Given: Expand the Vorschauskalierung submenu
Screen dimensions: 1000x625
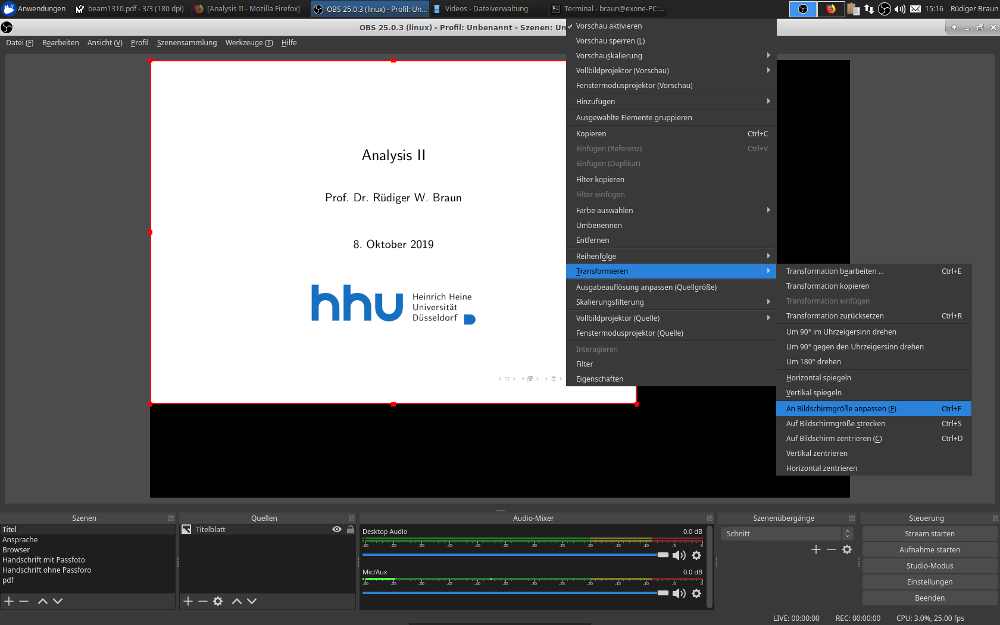Looking at the screenshot, I should pos(671,55).
